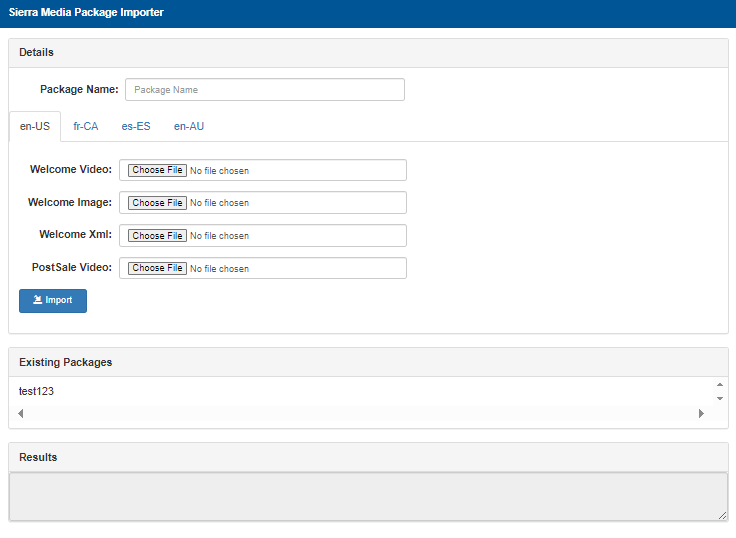Select test123 in Existing Packages

pos(36,391)
